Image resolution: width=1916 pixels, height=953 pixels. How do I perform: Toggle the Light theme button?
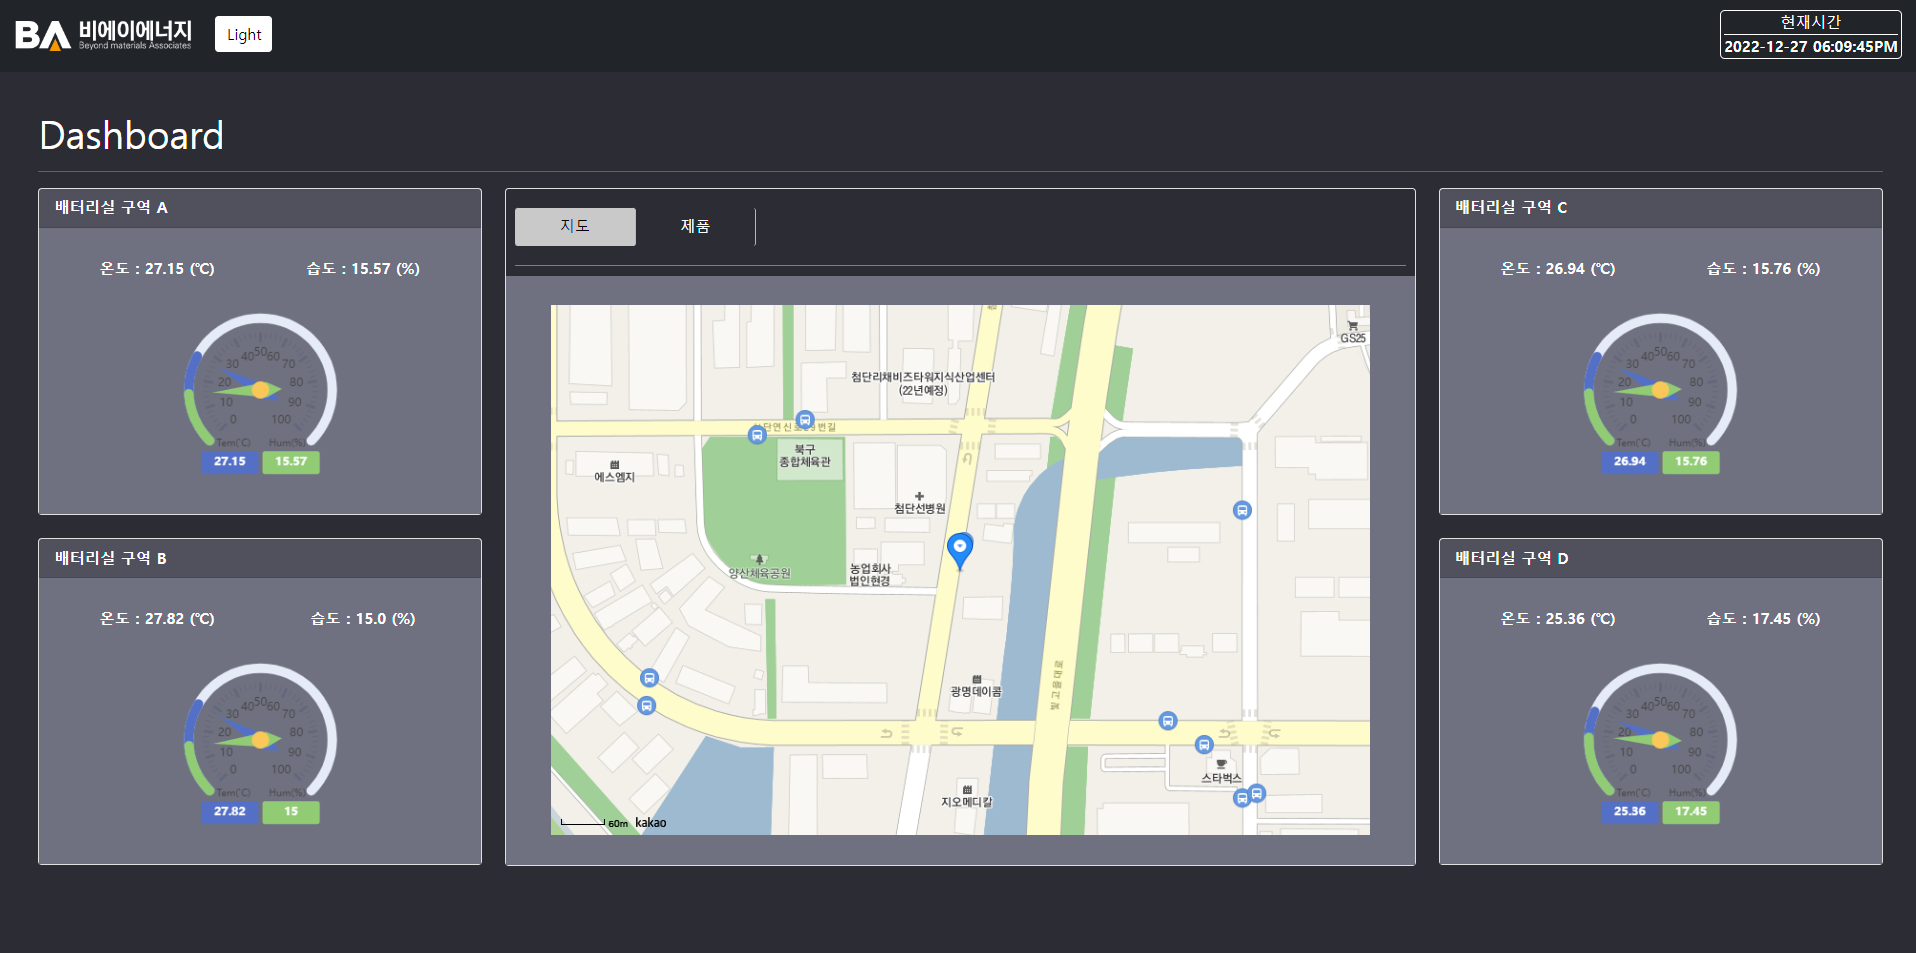tap(243, 34)
